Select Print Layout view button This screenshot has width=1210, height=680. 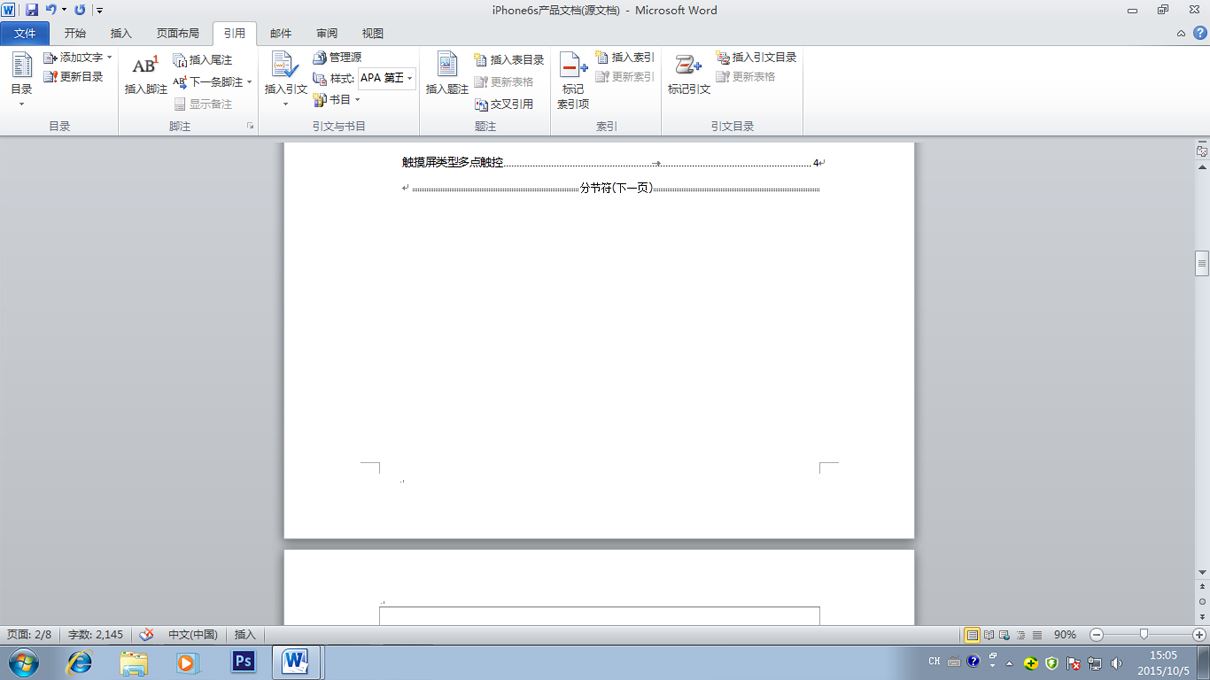pyautogui.click(x=972, y=635)
